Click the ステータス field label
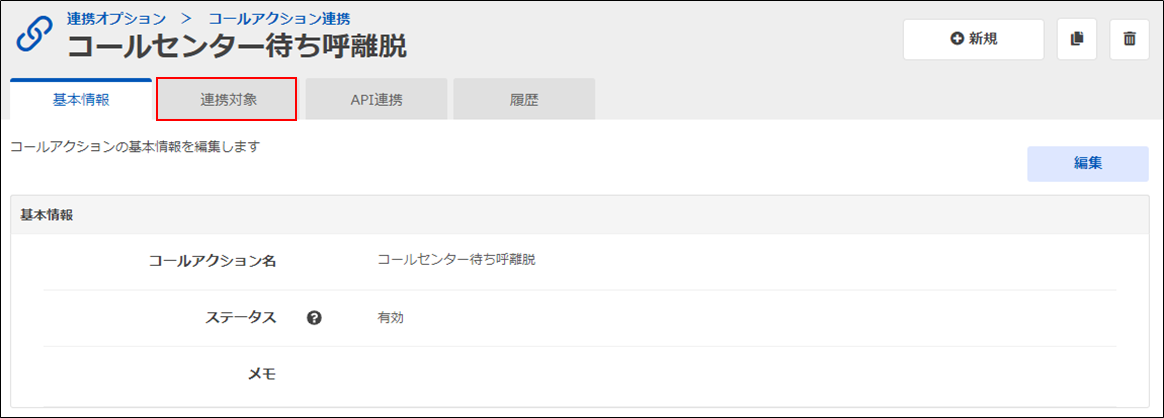 click(239, 318)
